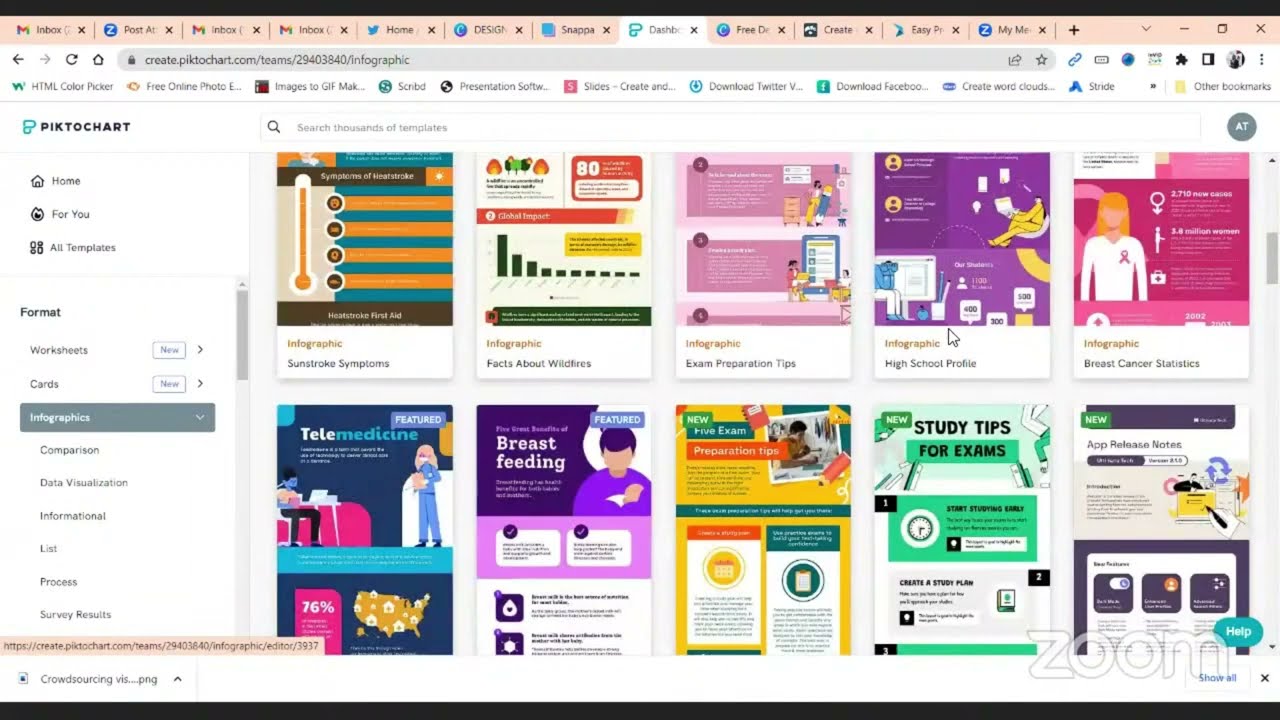Open the Facts About Wildfires template
Image resolution: width=1280 pixels, height=720 pixels.
pos(564,265)
